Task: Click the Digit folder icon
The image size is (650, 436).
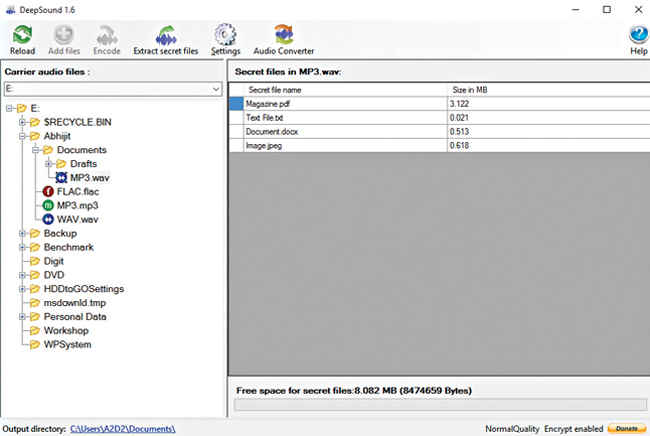Action: (x=35, y=262)
